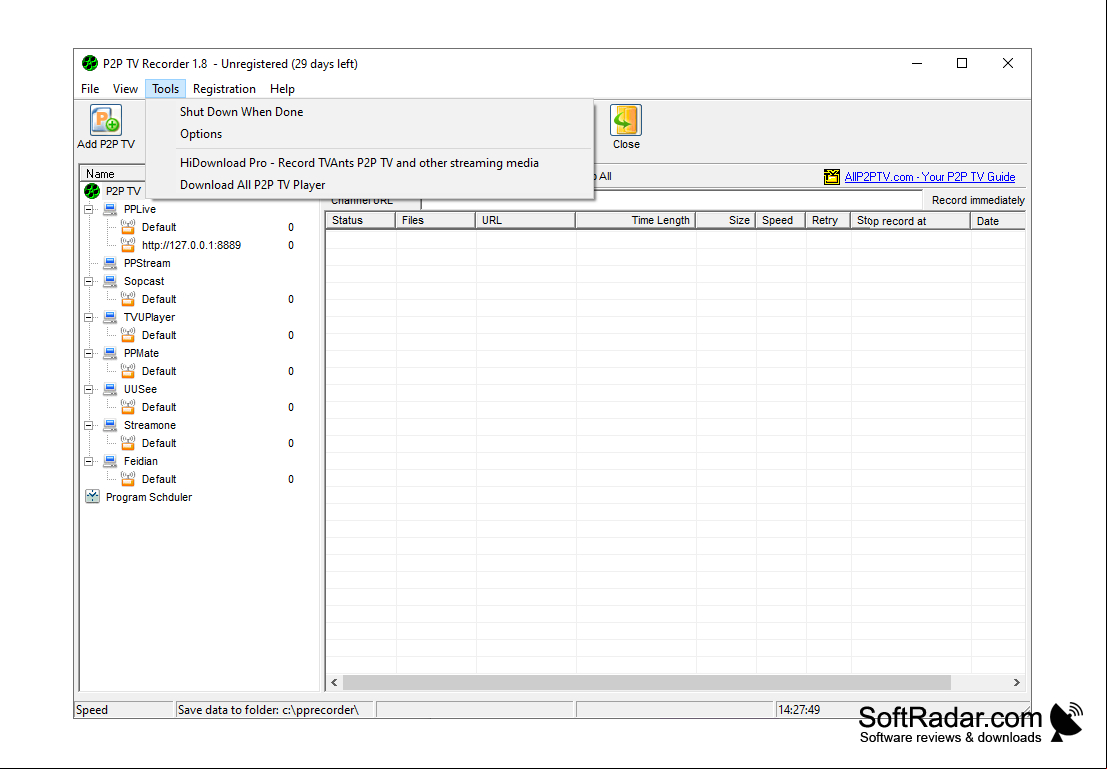Click the Default channel icon under TVUPlayer

tap(128, 335)
